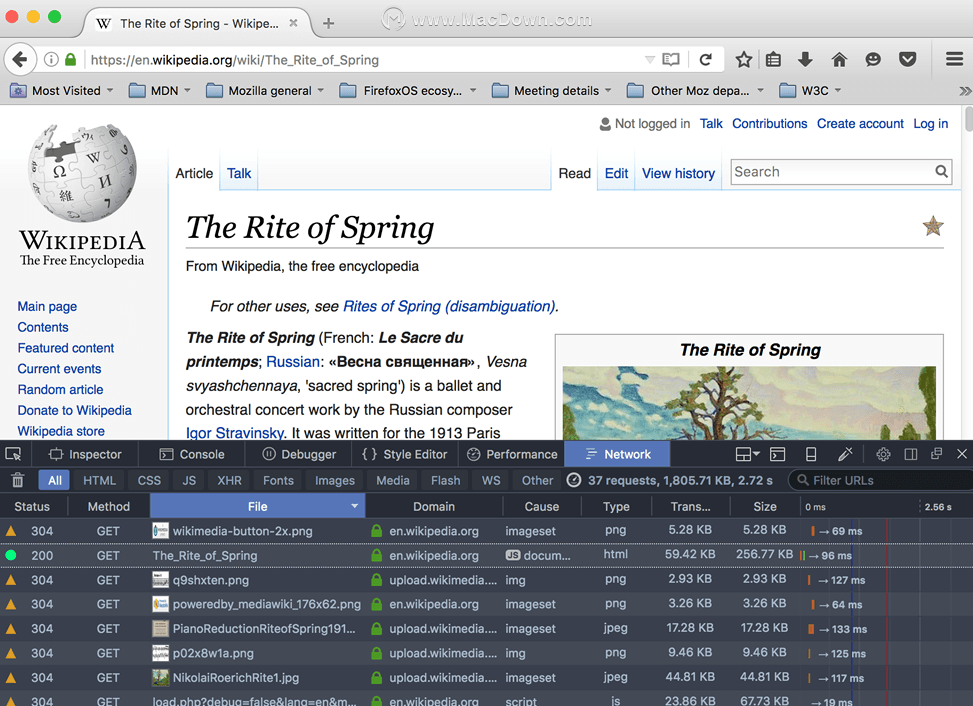The width and height of the screenshot is (973, 706).
Task: Toggle the Media request filter
Action: click(393, 480)
